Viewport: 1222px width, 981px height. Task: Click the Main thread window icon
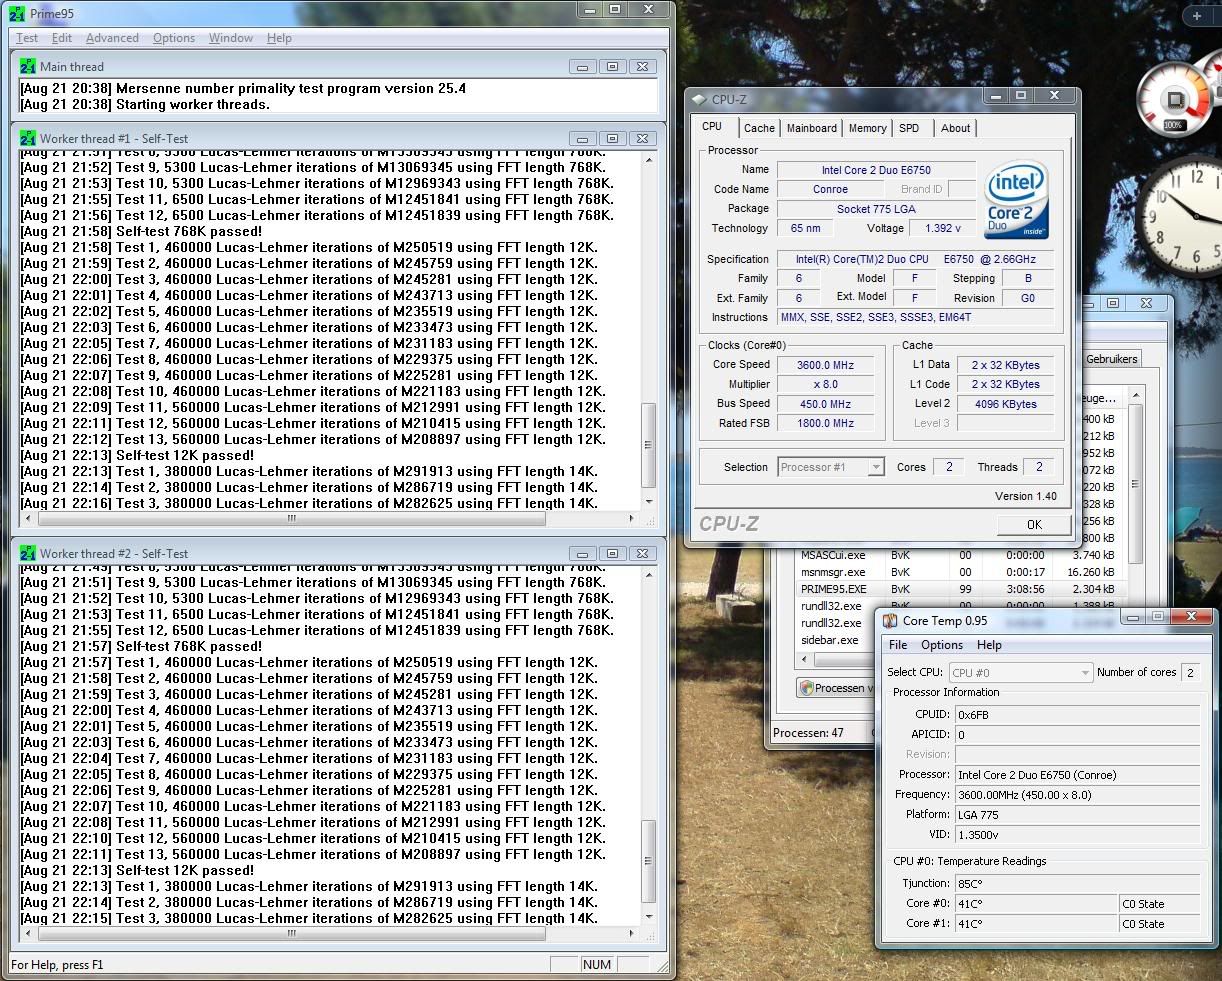(x=28, y=67)
